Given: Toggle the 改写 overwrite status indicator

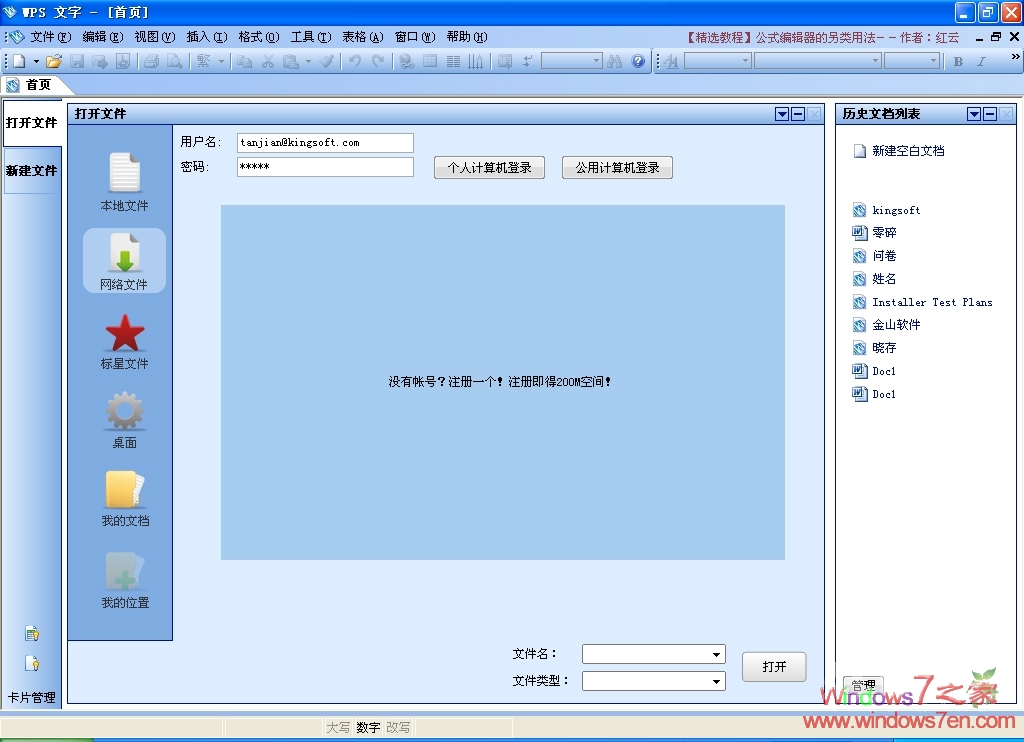Looking at the screenshot, I should [x=398, y=727].
